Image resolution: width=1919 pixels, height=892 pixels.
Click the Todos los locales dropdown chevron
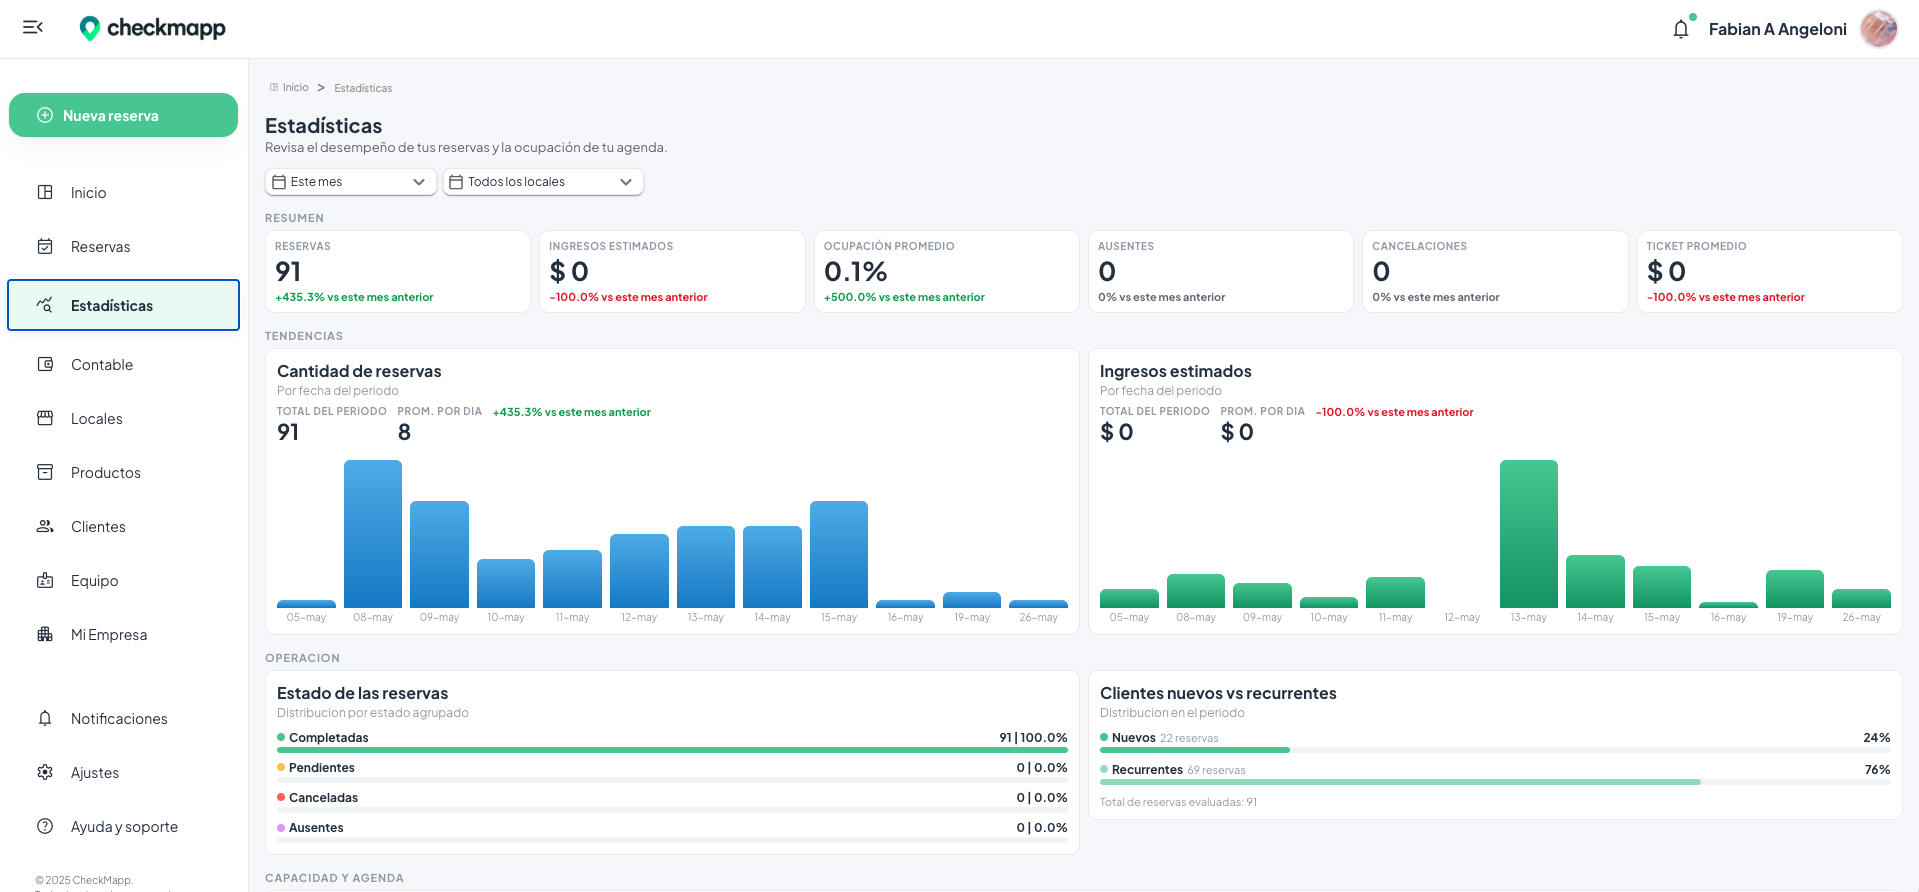[x=626, y=182]
